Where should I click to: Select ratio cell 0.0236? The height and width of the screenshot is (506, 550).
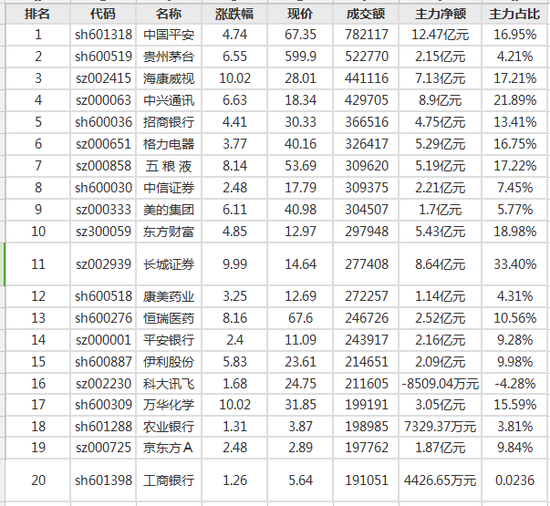(515, 480)
